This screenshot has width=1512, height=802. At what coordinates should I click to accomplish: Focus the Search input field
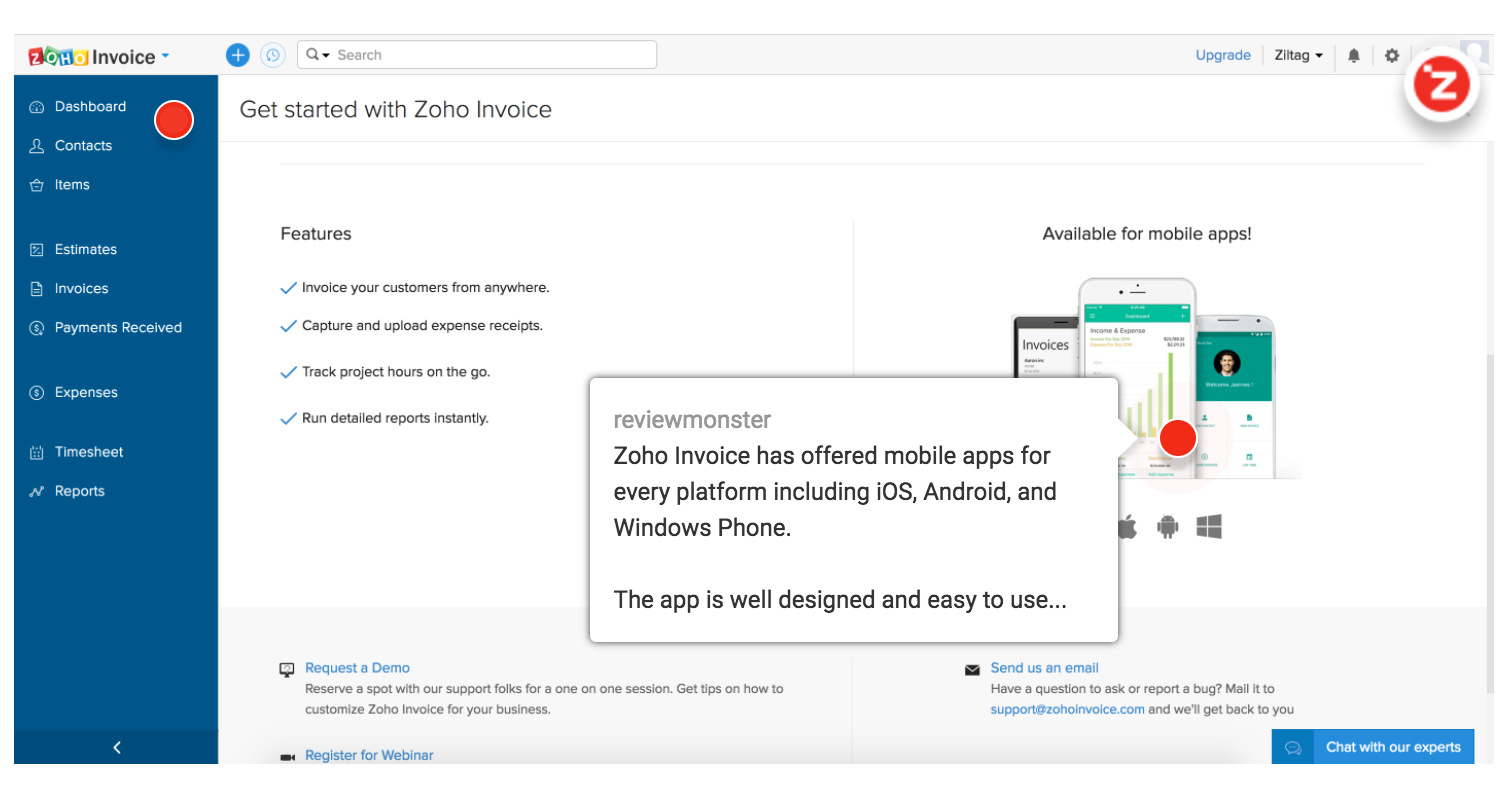coord(477,55)
